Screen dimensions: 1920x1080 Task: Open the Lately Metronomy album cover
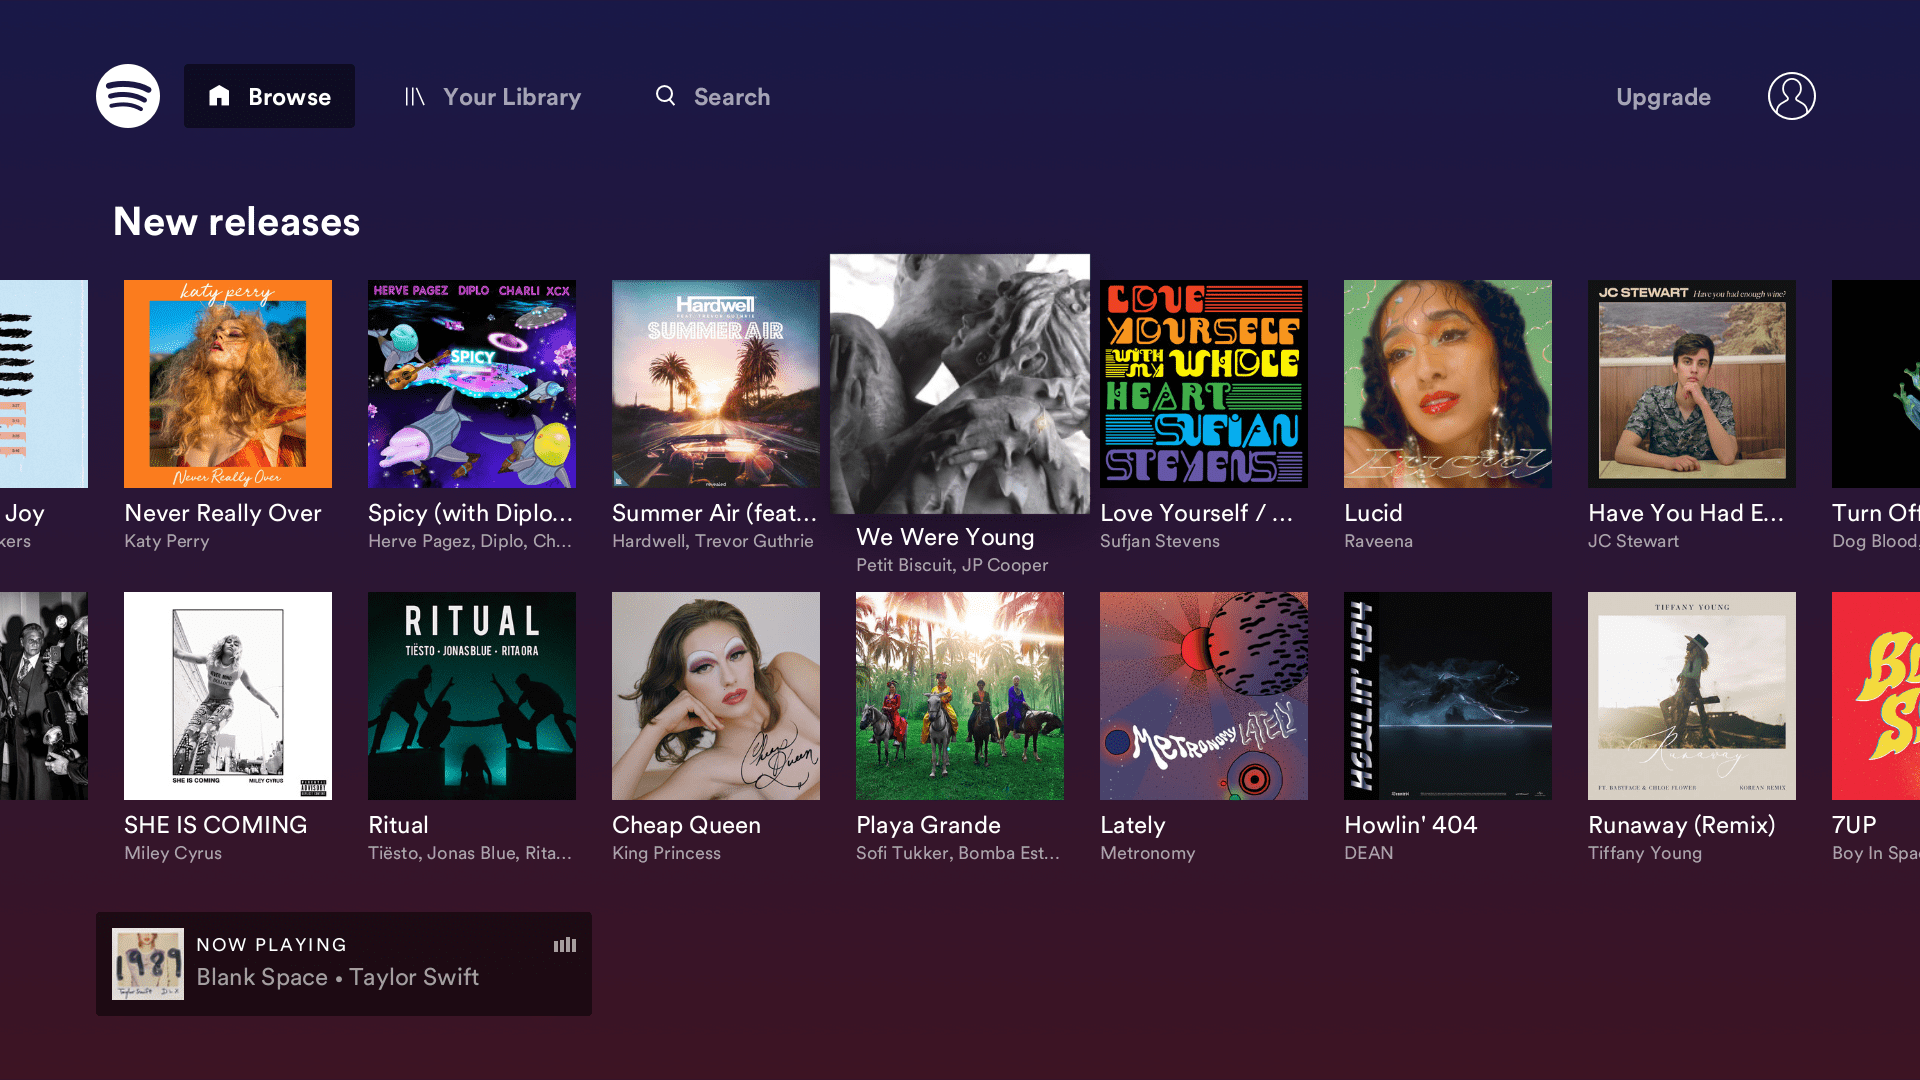(1204, 696)
